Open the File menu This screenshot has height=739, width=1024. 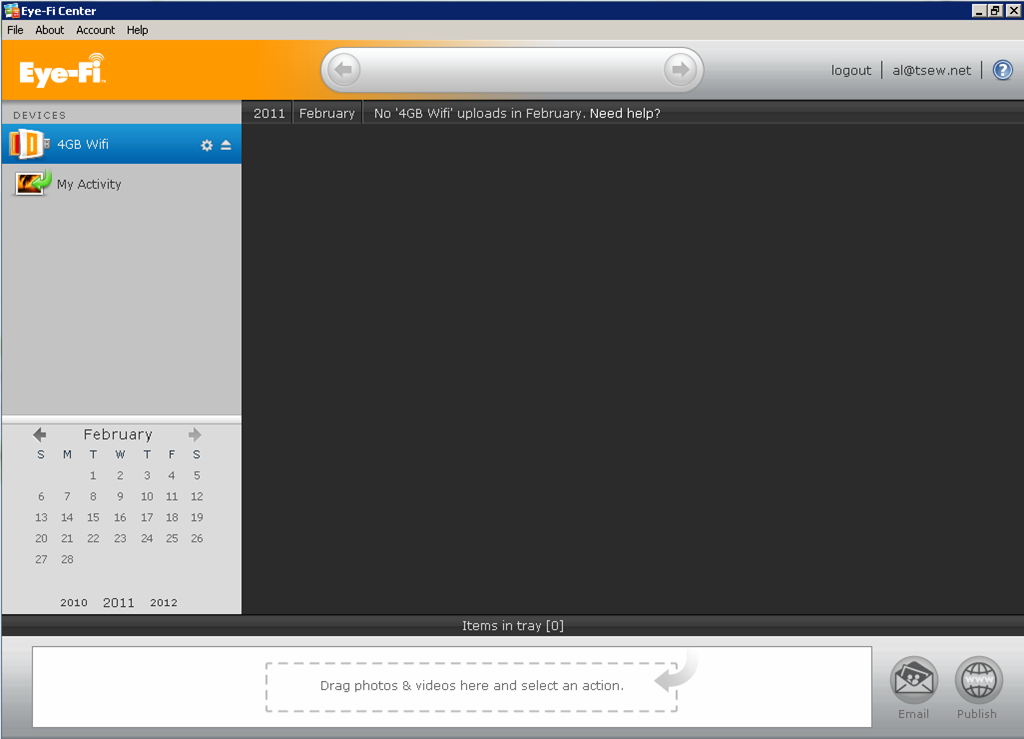click(x=15, y=30)
